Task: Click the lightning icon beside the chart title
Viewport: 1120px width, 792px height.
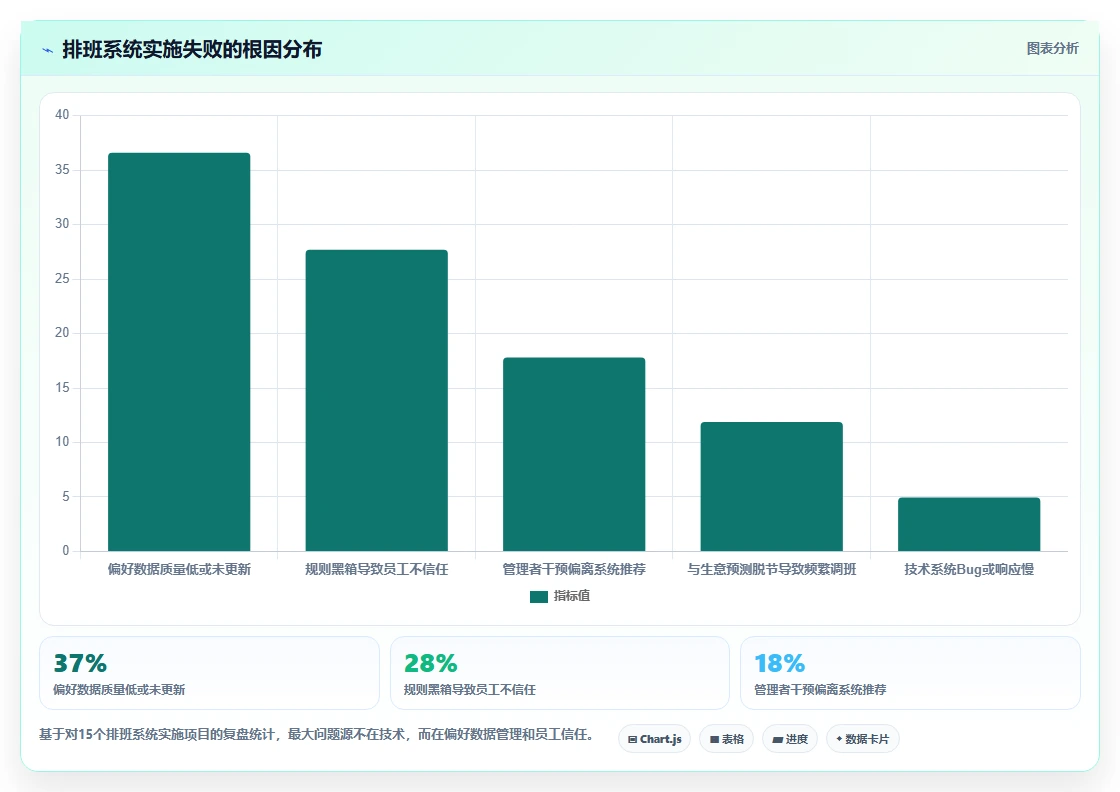Action: [48, 50]
